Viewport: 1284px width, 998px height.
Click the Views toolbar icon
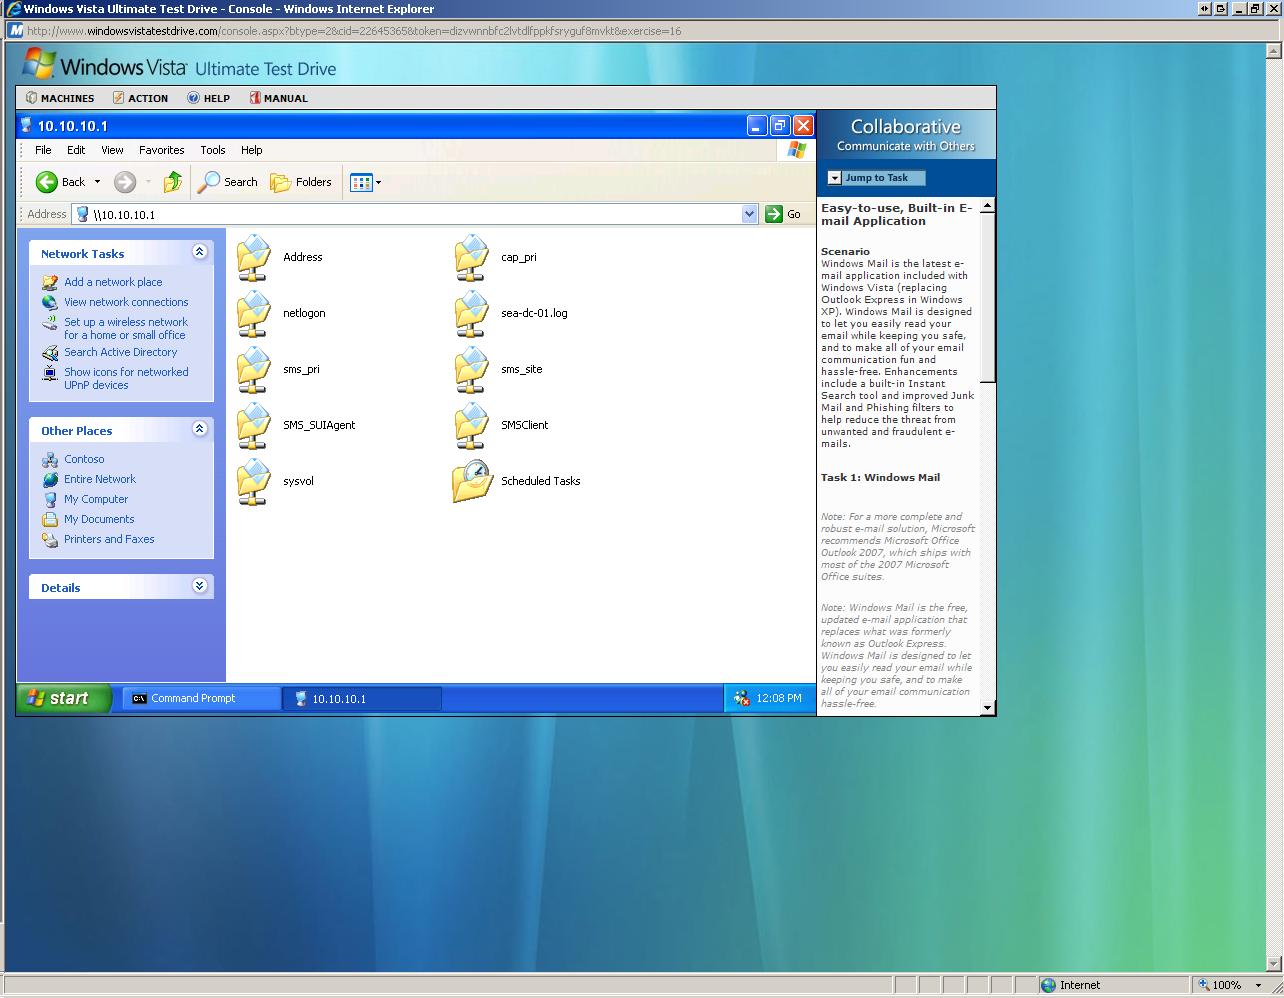click(x=361, y=182)
